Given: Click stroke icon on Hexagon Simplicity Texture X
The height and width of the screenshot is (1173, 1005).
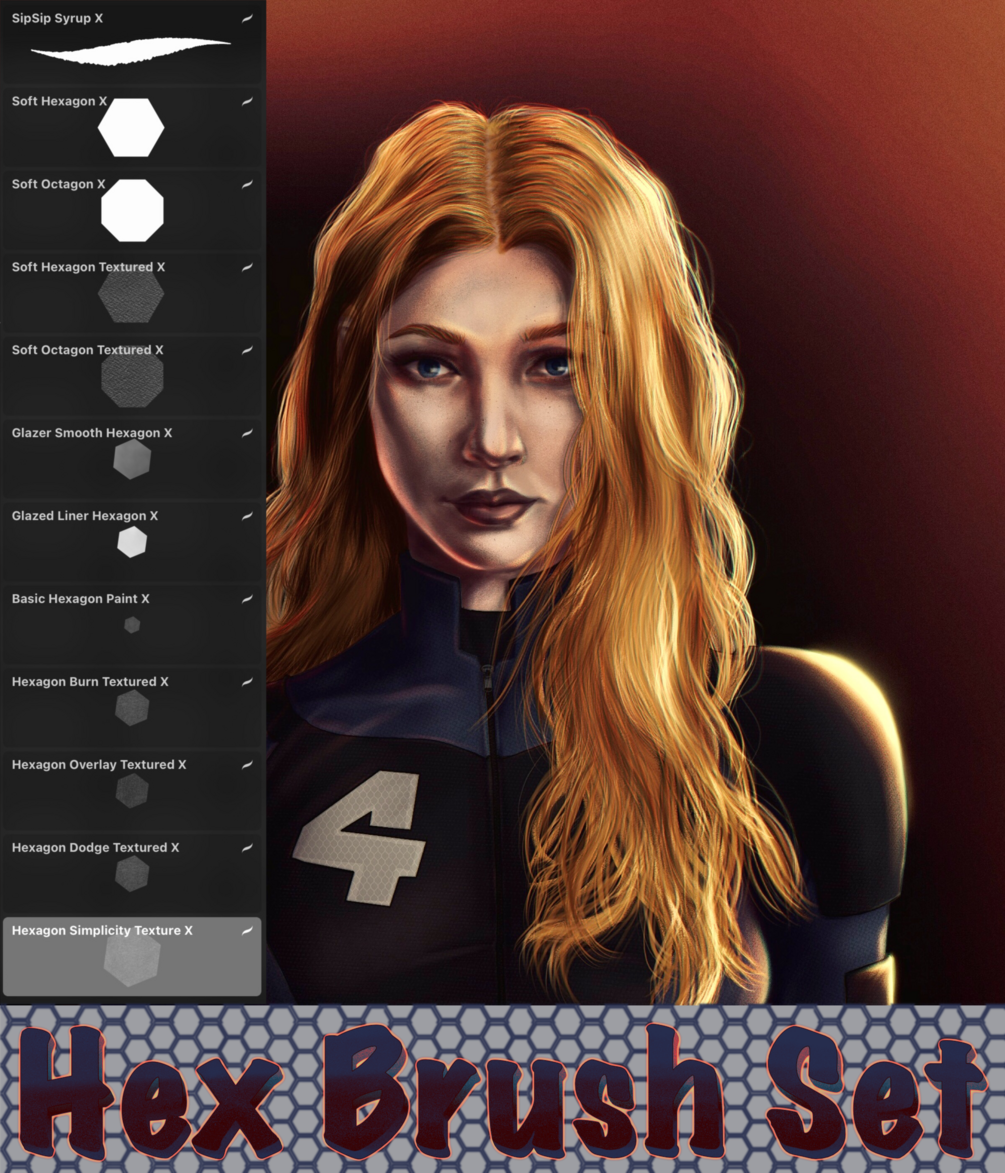Looking at the screenshot, I should (x=247, y=931).
